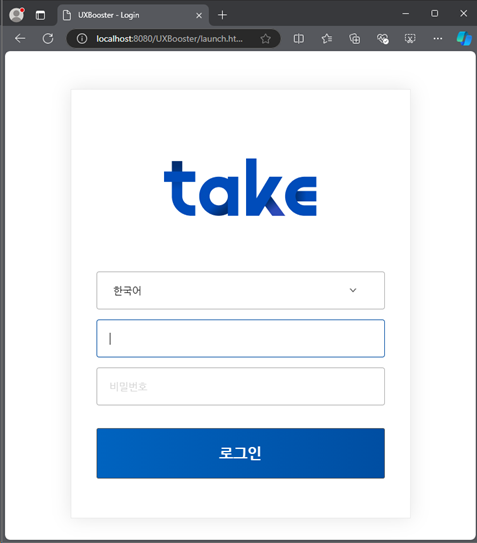The width and height of the screenshot is (477, 543).
Task: Click the screenshot capture icon
Action: click(410, 38)
